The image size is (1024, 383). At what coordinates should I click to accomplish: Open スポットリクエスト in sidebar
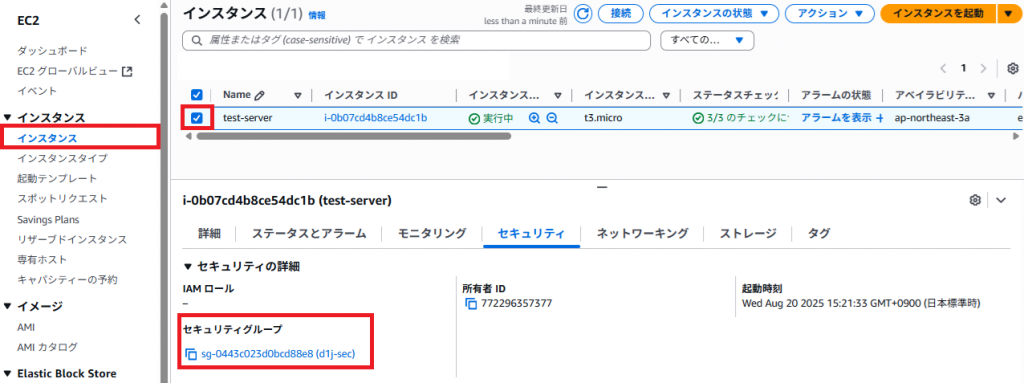click(63, 199)
